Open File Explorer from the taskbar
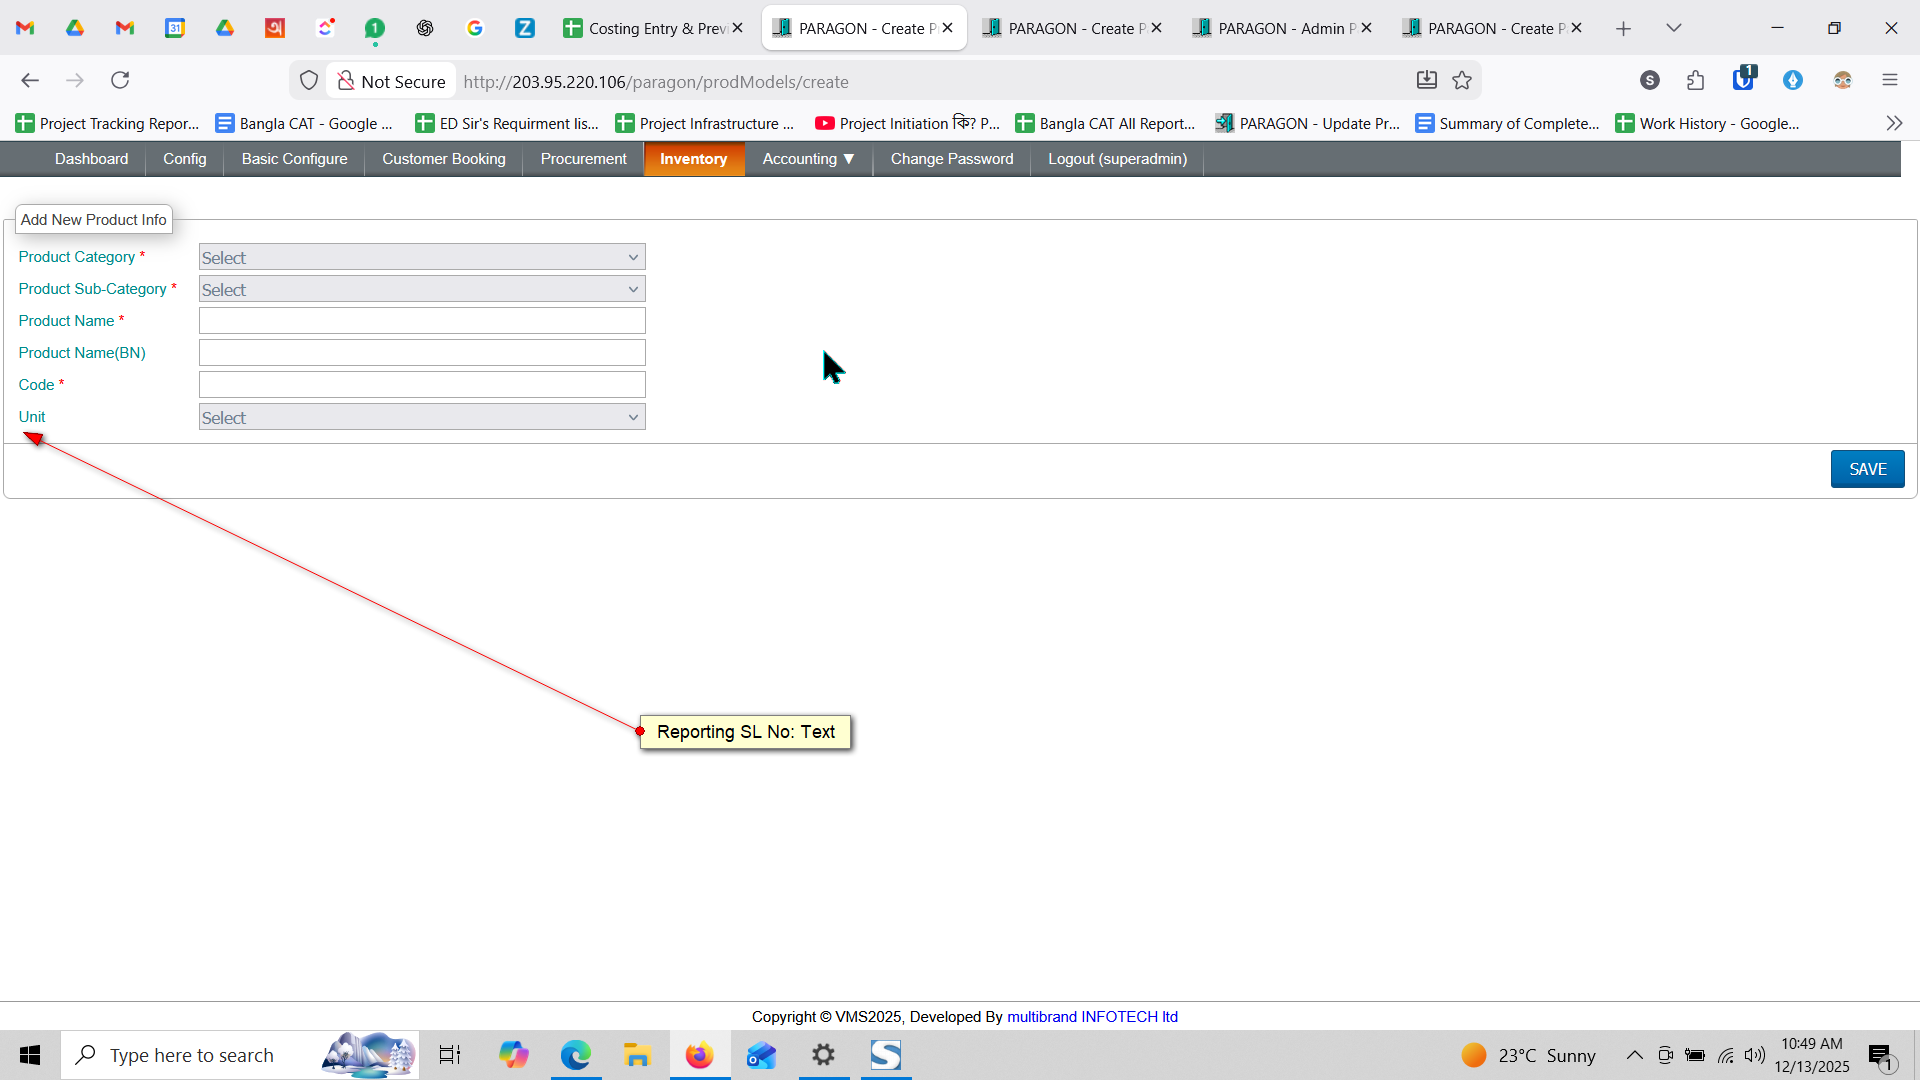The image size is (1920, 1080). coord(637,1055)
